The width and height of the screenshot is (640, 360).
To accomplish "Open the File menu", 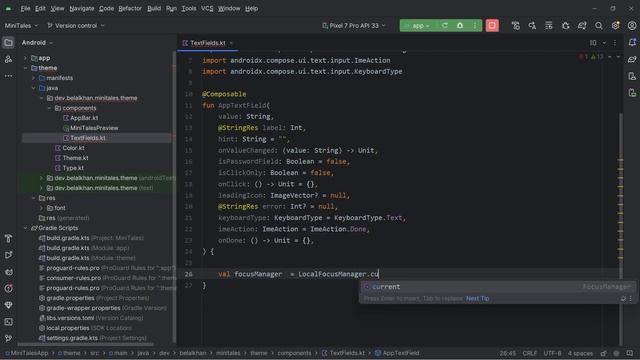I will point(25,9).
